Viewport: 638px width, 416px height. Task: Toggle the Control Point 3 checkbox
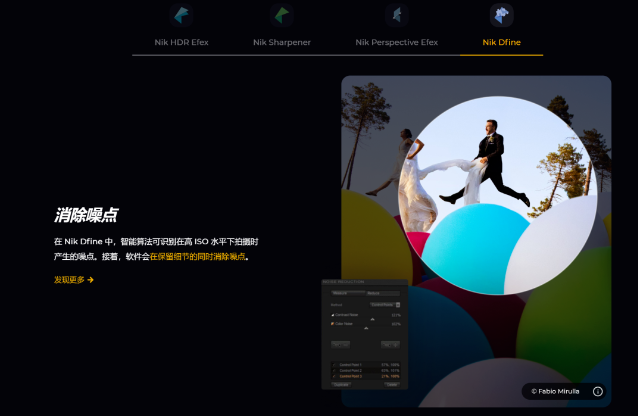pyautogui.click(x=335, y=376)
